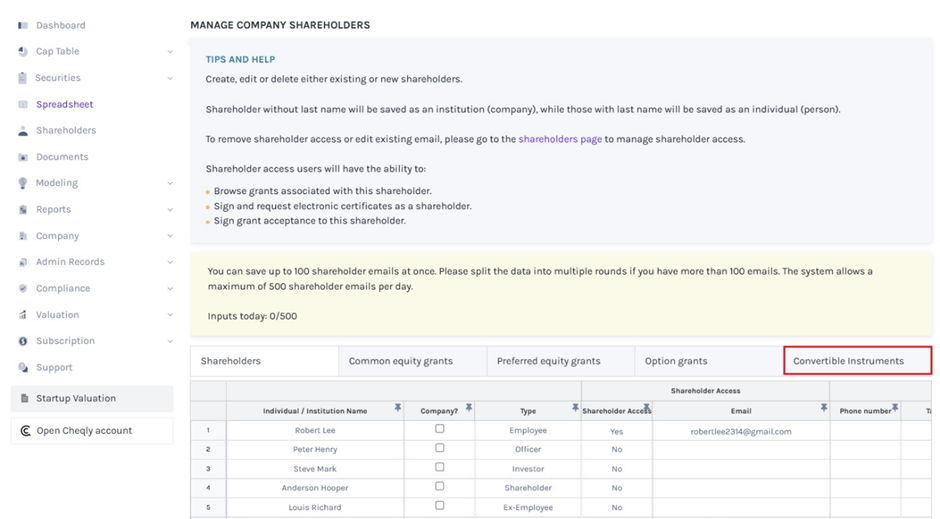The image size is (940, 519).
Task: Expand the Valuation section chevron
Action: coord(170,315)
